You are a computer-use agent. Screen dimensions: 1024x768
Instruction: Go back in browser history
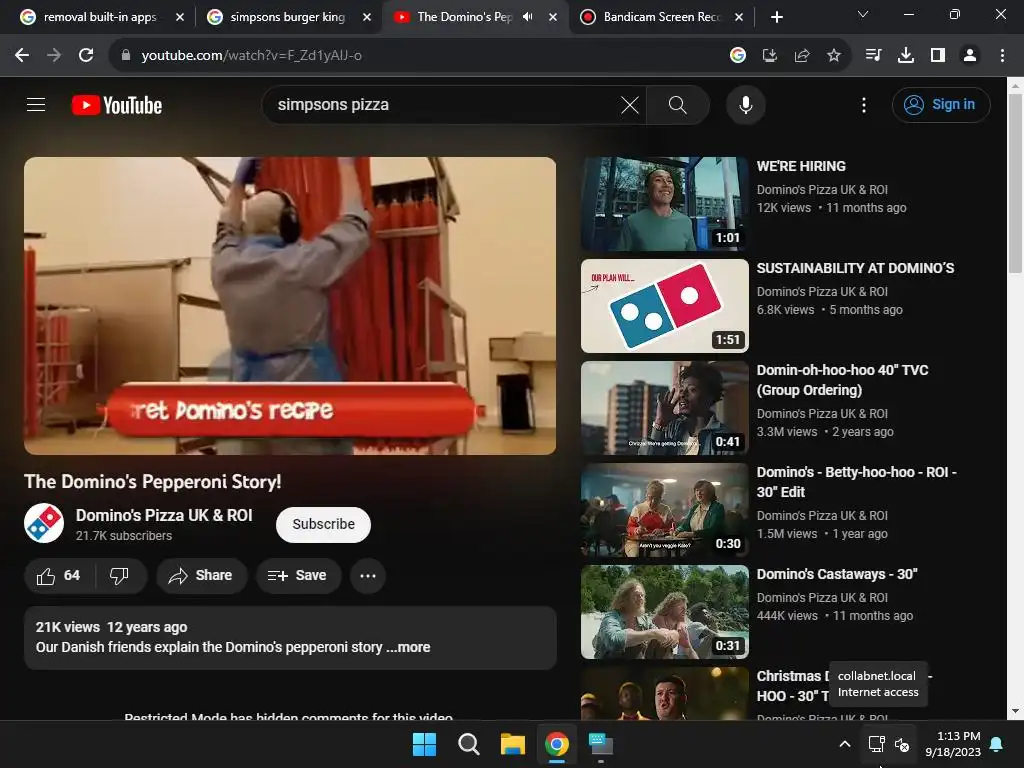[22, 56]
